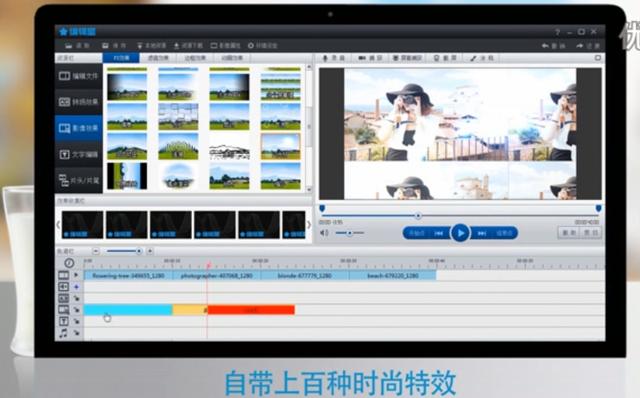Open the second effects category tab

tap(158, 58)
